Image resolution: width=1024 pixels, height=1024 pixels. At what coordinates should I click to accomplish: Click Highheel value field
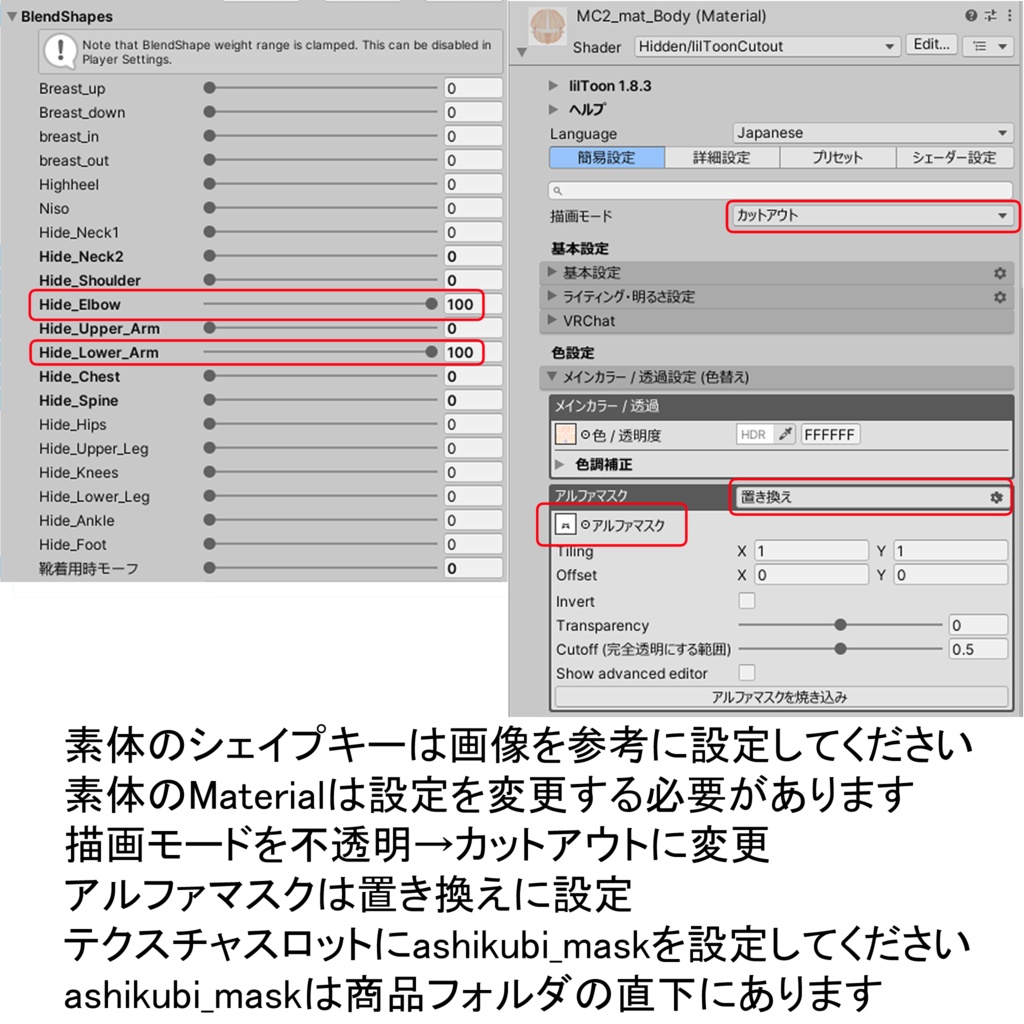473,184
